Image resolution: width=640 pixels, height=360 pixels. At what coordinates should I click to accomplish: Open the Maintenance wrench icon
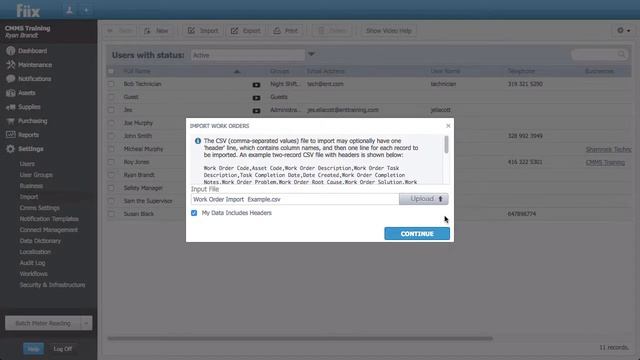[11, 65]
